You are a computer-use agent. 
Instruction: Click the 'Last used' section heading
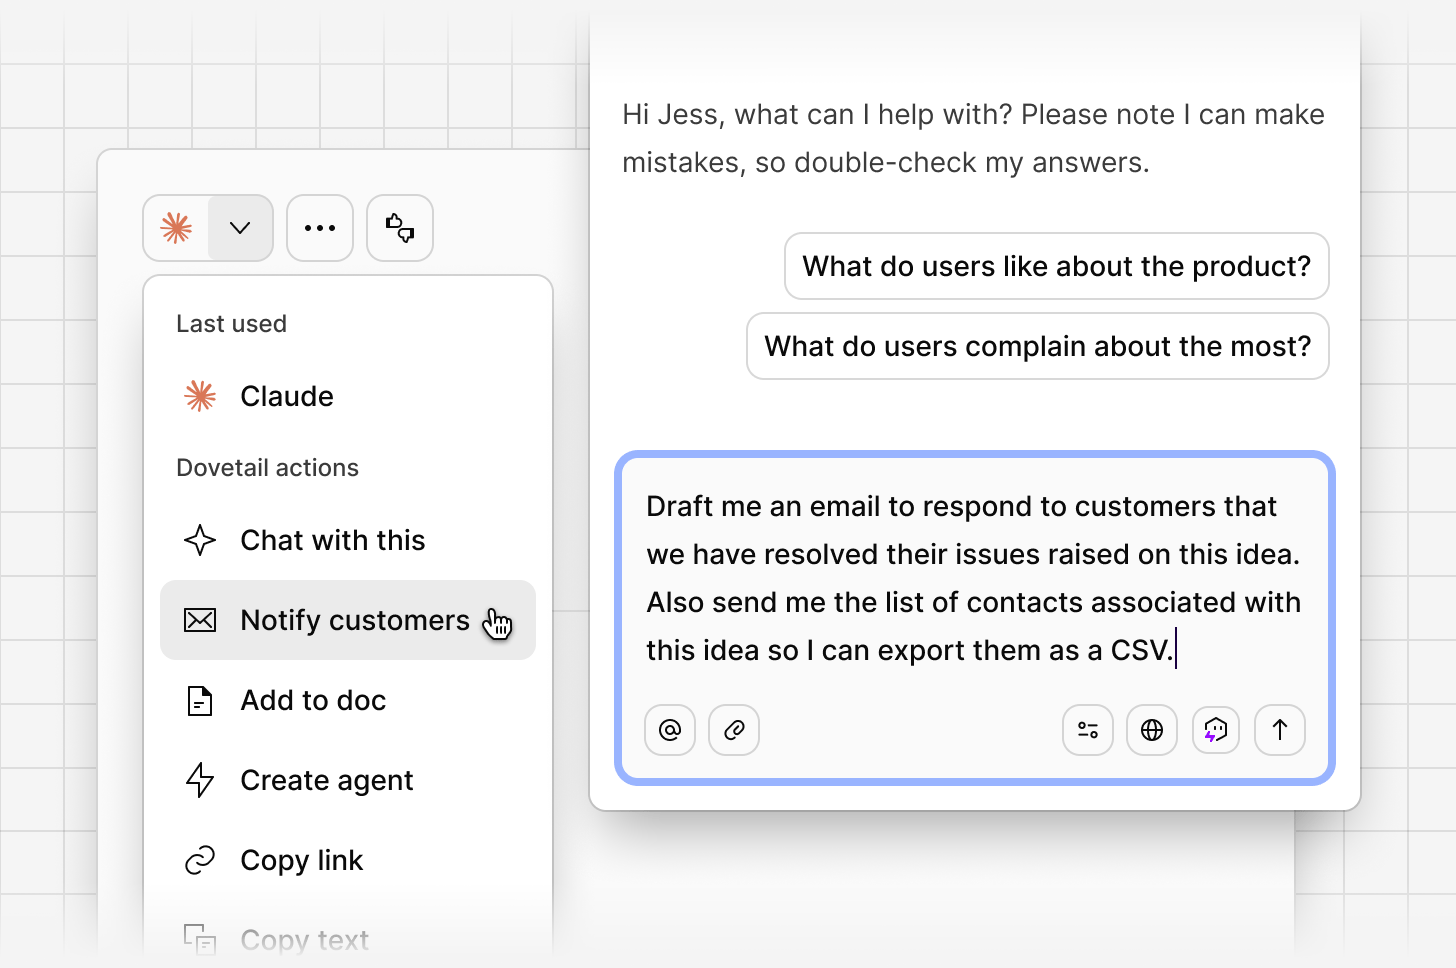click(231, 324)
